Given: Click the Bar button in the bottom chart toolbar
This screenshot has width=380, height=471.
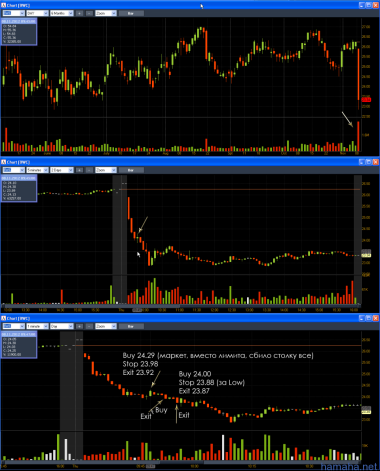Looking at the screenshot, I should pos(131,326).
